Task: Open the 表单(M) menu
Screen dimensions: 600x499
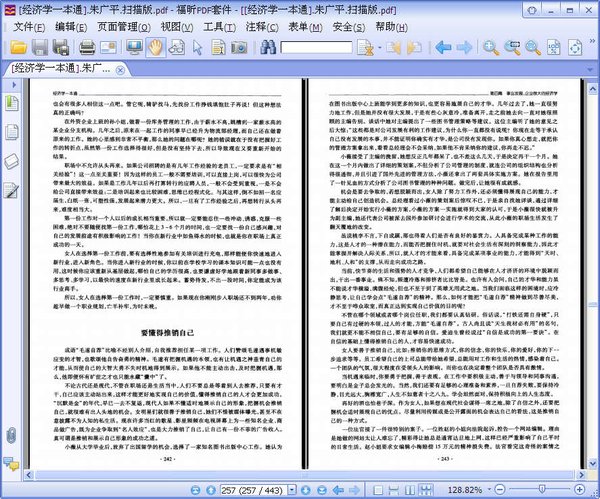Action: tap(305, 27)
